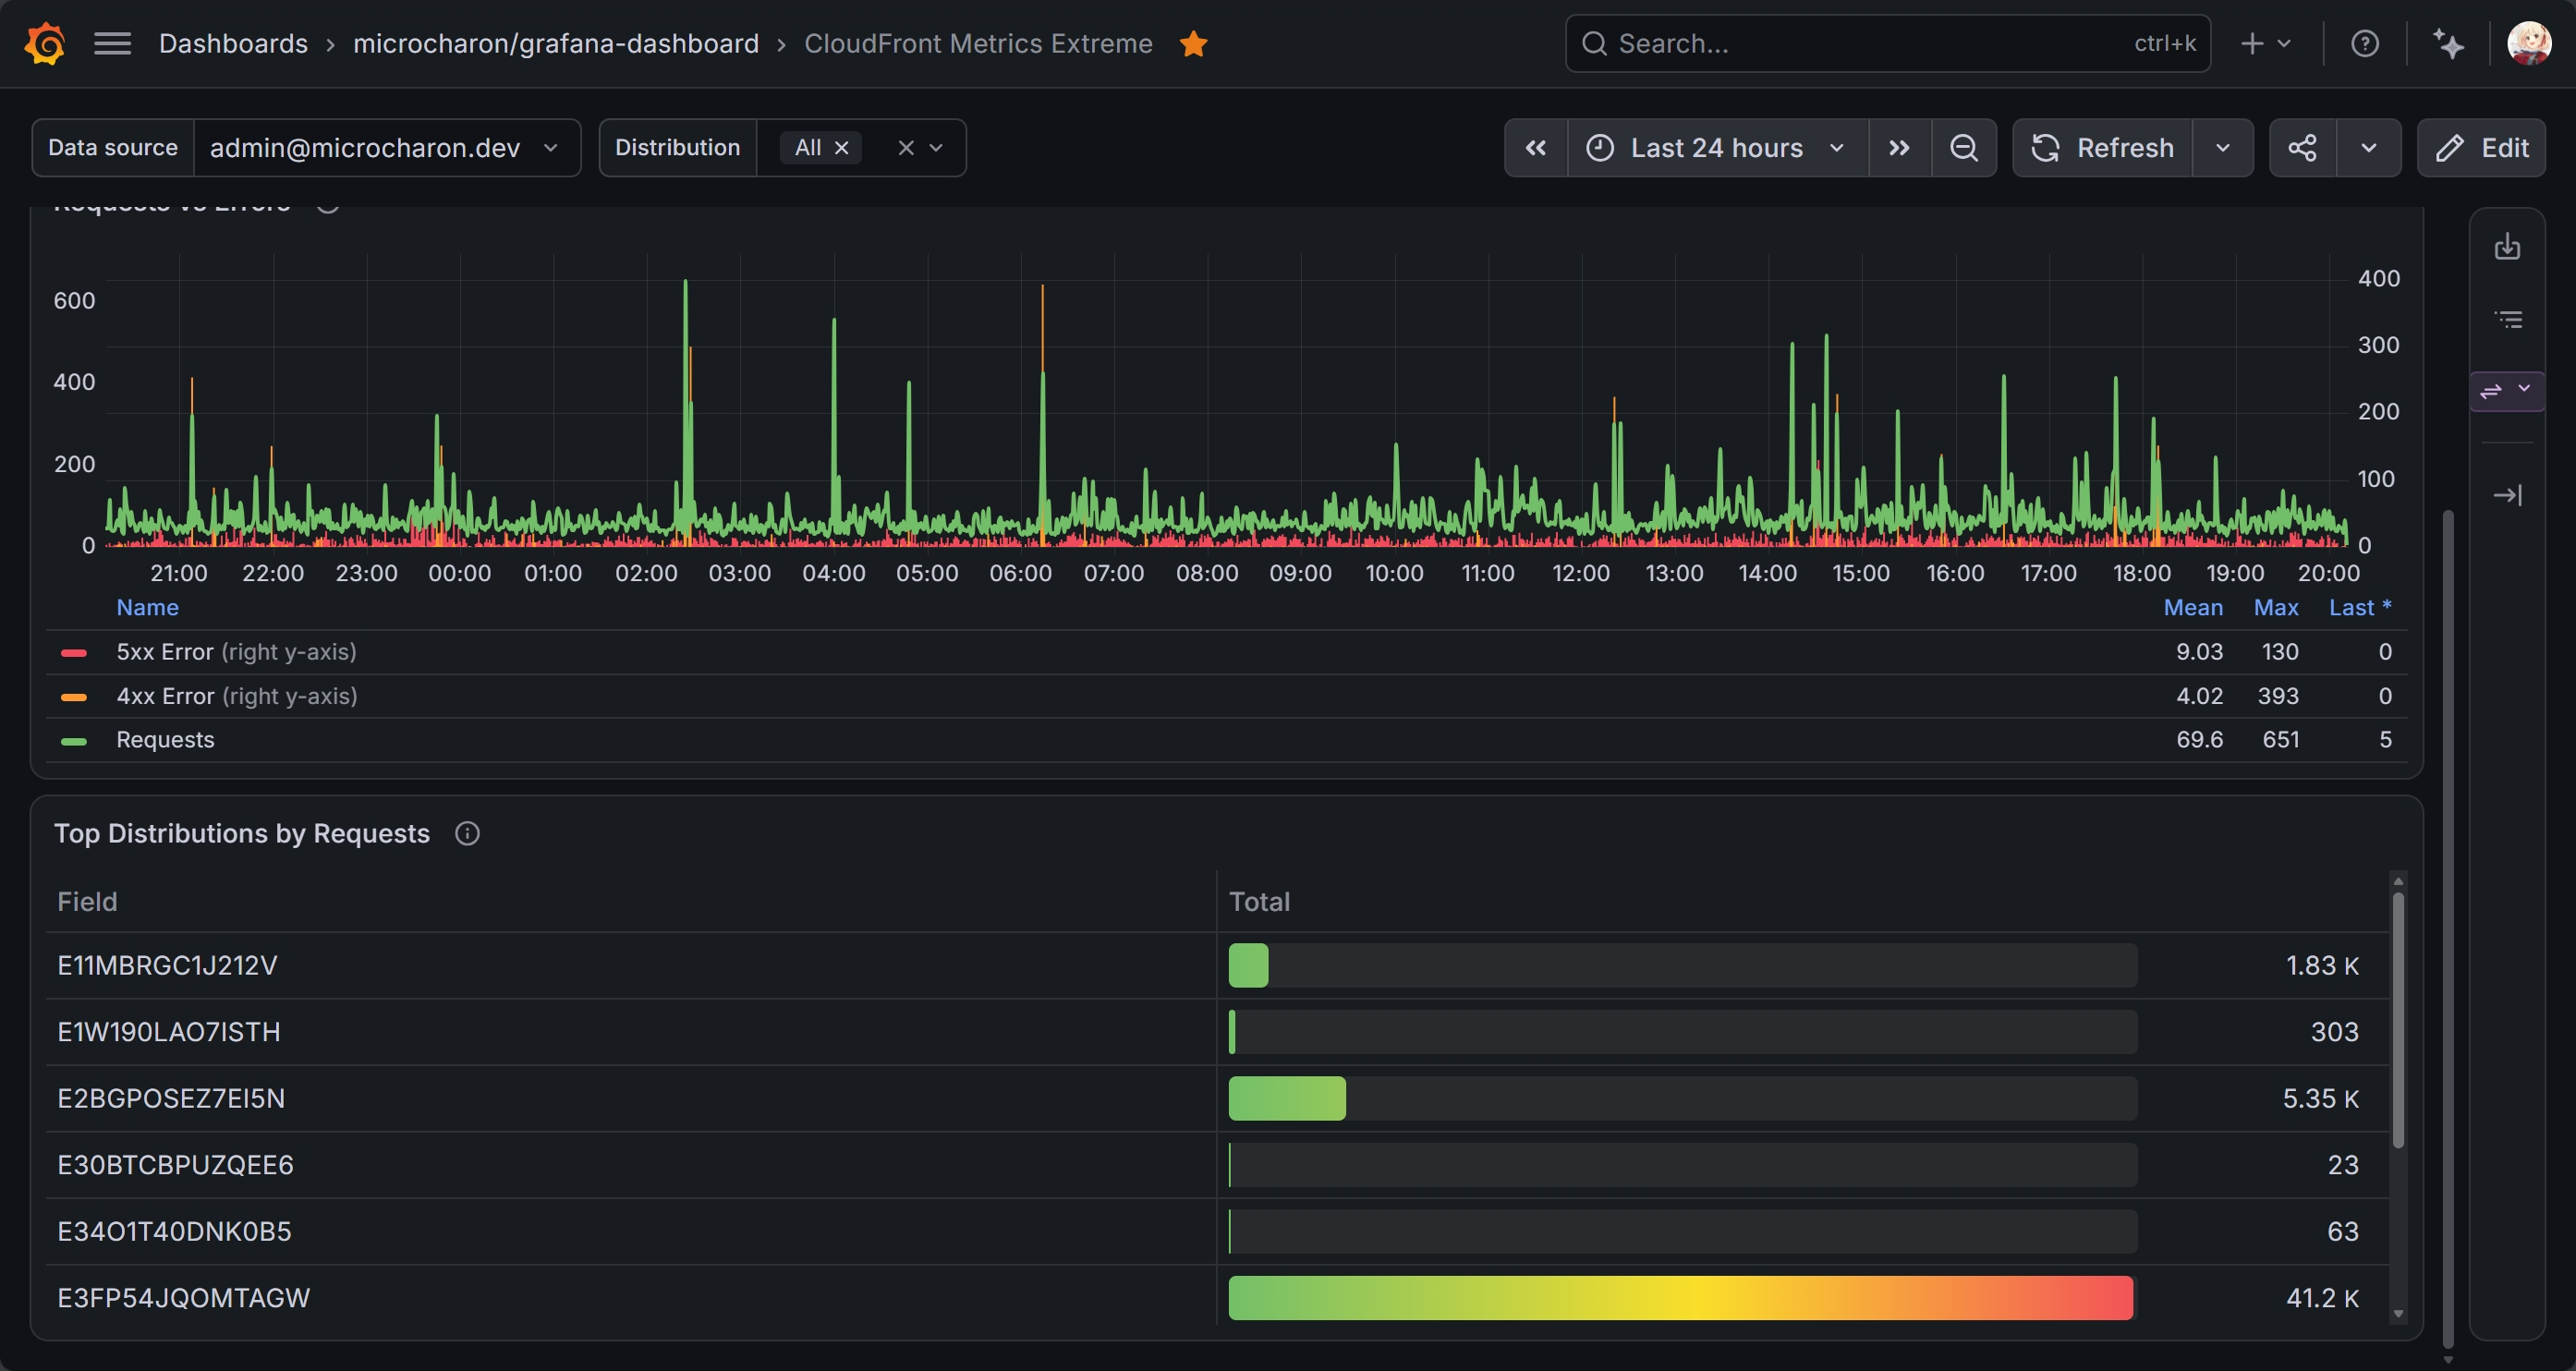Shift time range forward with double-right arrows
This screenshot has height=1371, width=2576.
point(1899,148)
